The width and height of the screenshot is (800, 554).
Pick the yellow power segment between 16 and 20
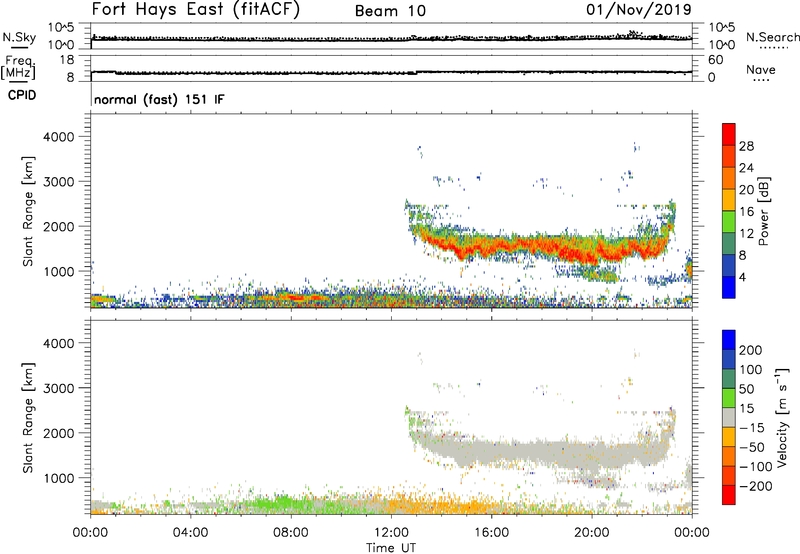(x=729, y=200)
